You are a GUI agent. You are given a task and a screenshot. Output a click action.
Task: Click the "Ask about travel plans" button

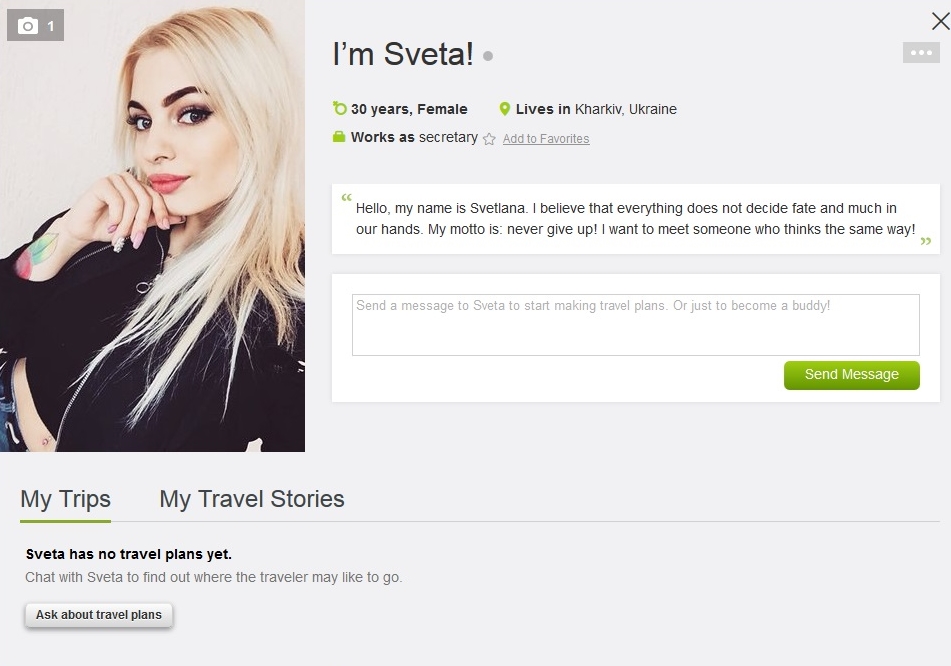98,614
